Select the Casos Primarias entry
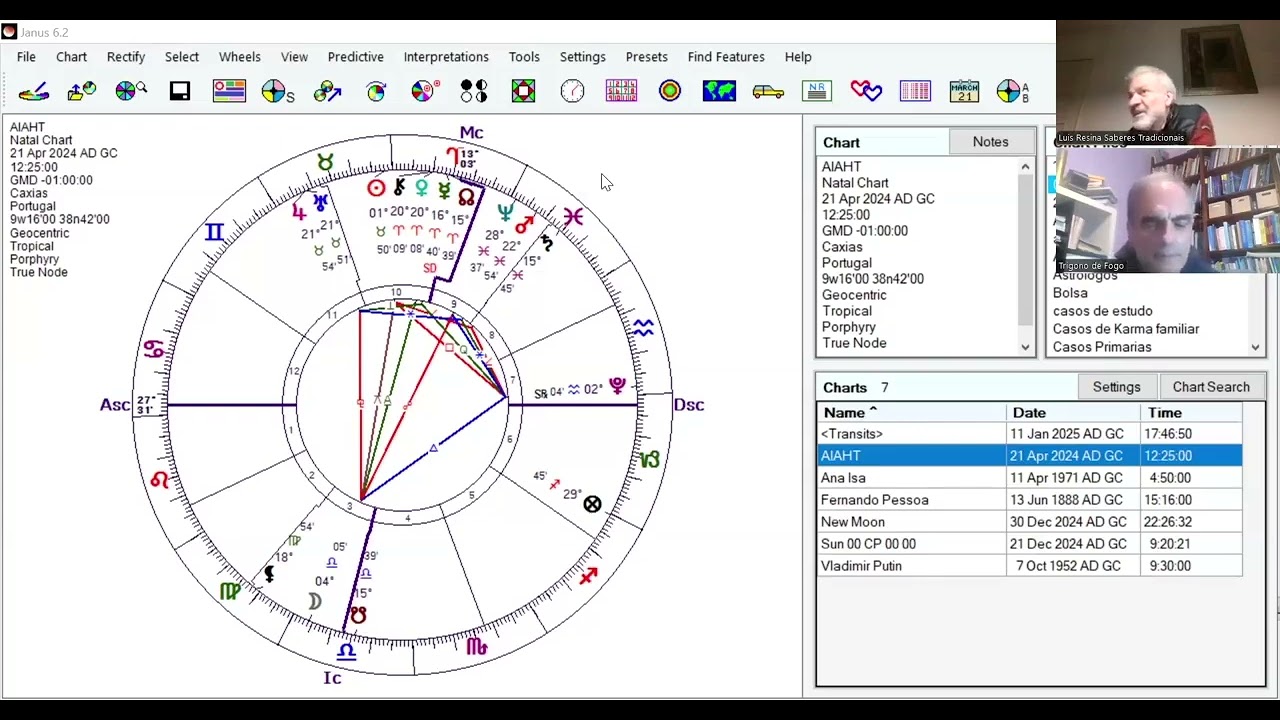1280x720 pixels. 1102,347
